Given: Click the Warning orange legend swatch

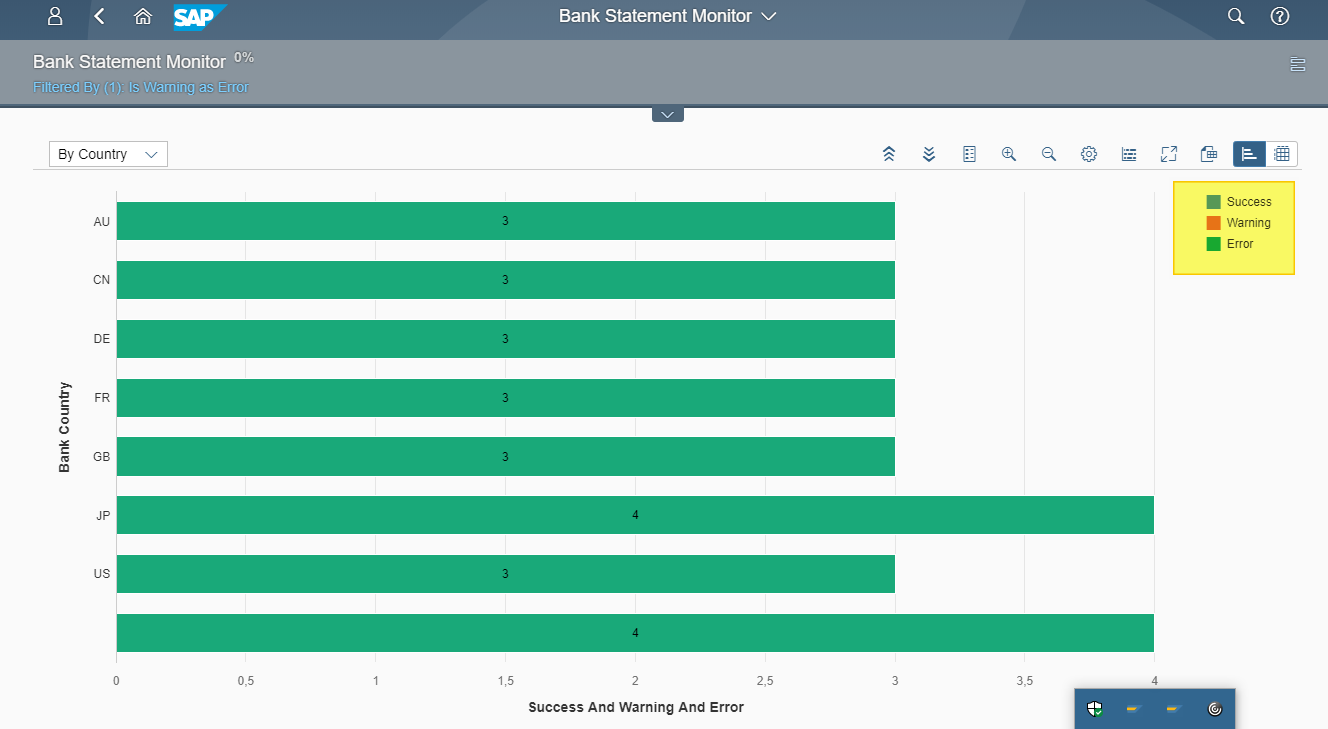Looking at the screenshot, I should [x=1213, y=223].
